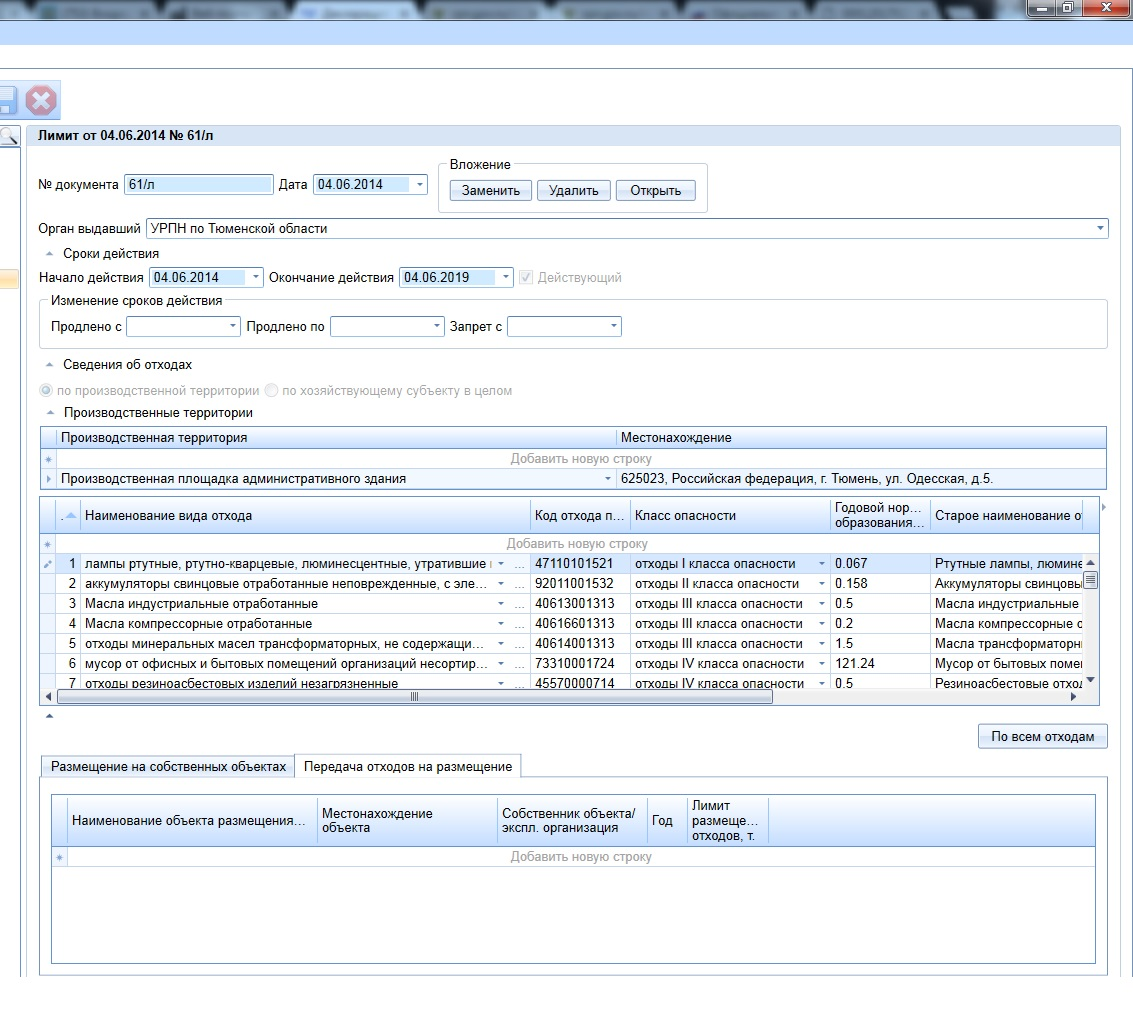Screen dimensions: 1133x1025
Task: Click the blue floppy-disk save icon
Action: (6, 101)
